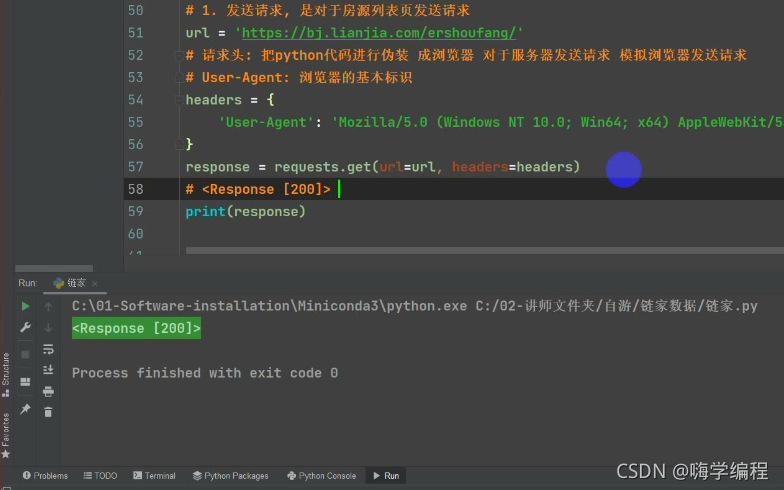Click the <Response [200]> console output

click(x=136, y=328)
